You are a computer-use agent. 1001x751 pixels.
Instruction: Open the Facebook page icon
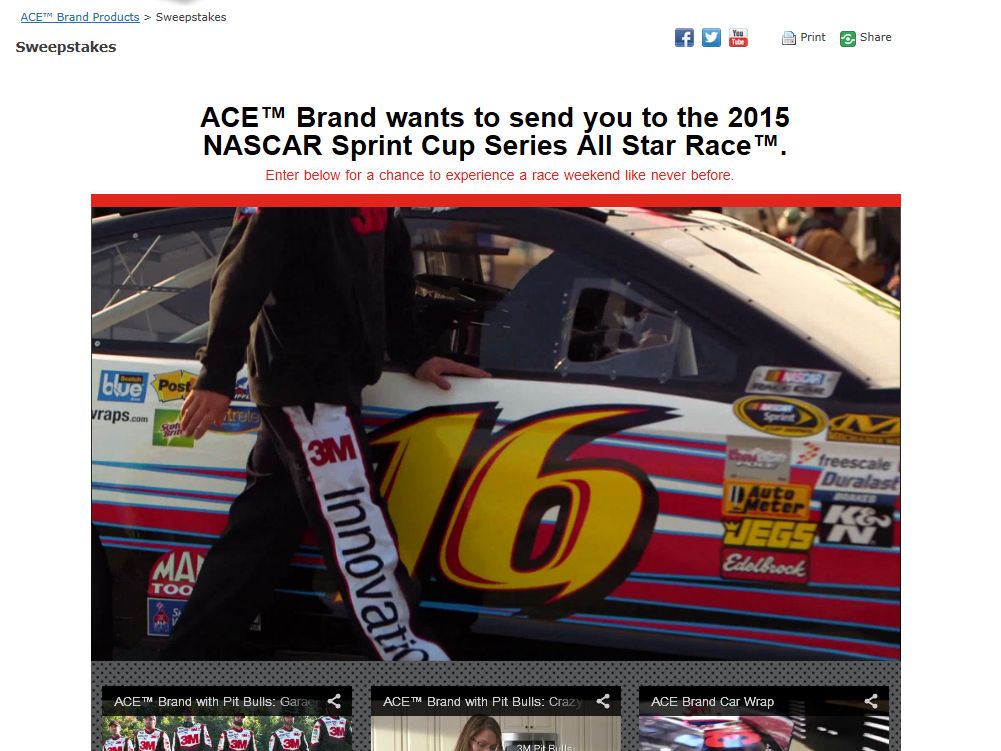[684, 38]
